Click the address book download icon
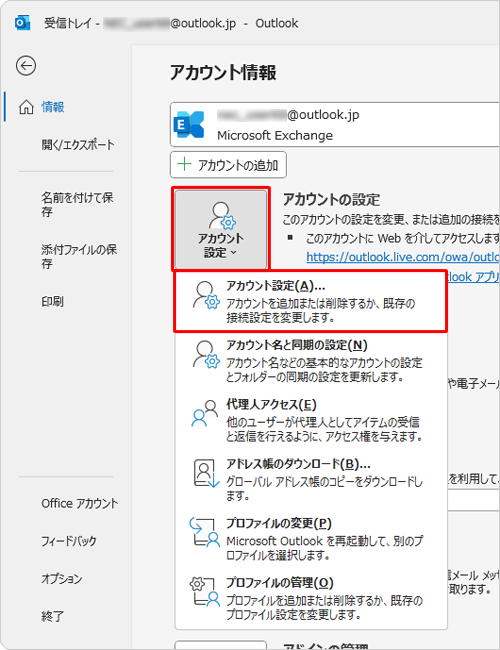The height and width of the screenshot is (650, 500). 206,473
